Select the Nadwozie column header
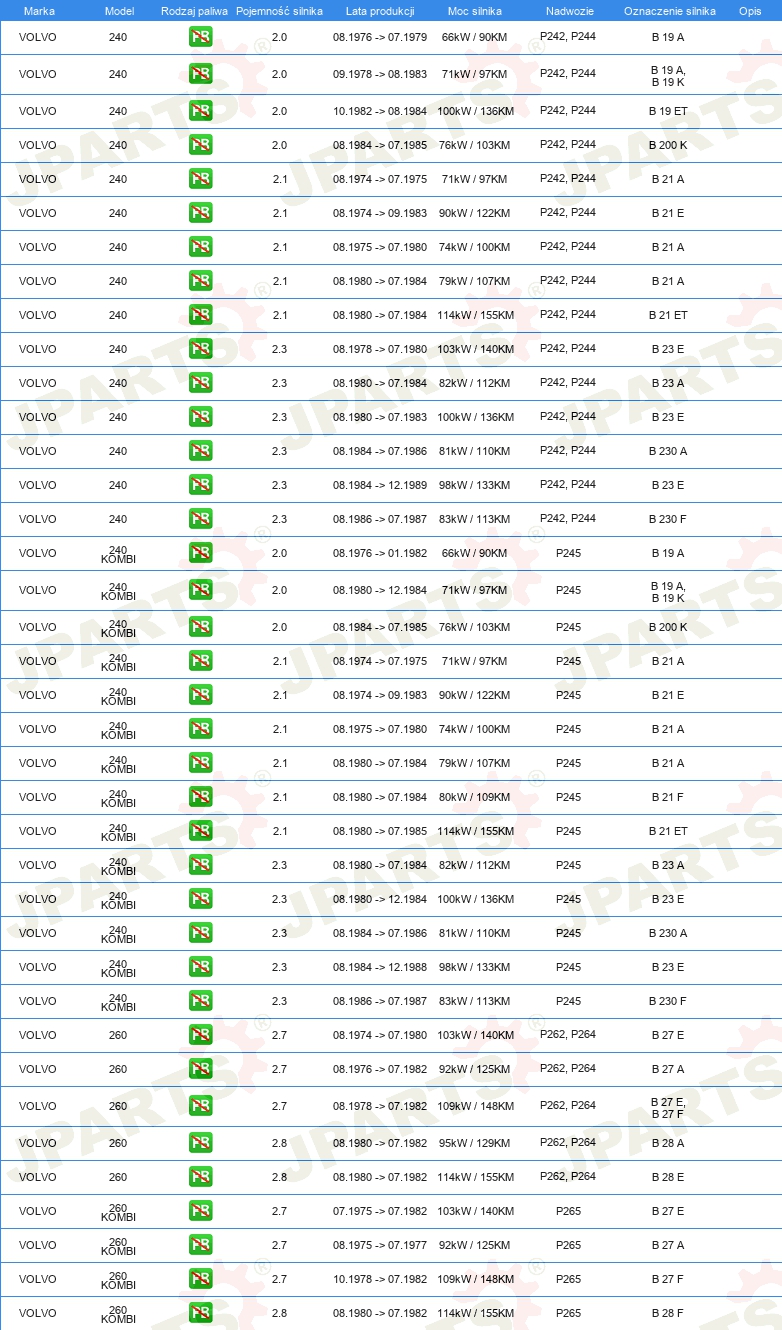 (570, 10)
